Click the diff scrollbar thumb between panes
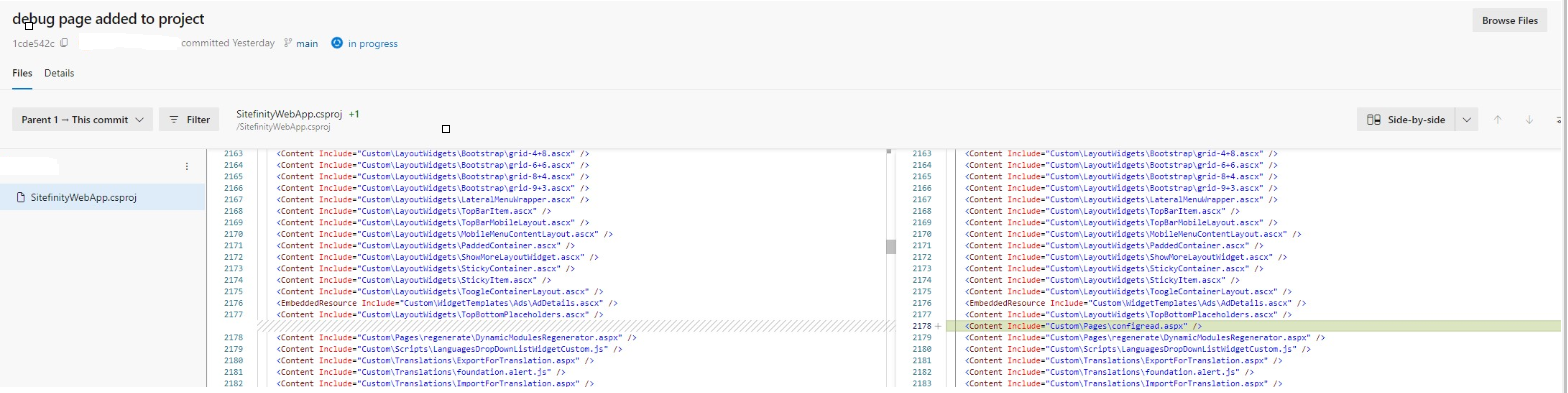The width and height of the screenshot is (1568, 393). pos(890,246)
